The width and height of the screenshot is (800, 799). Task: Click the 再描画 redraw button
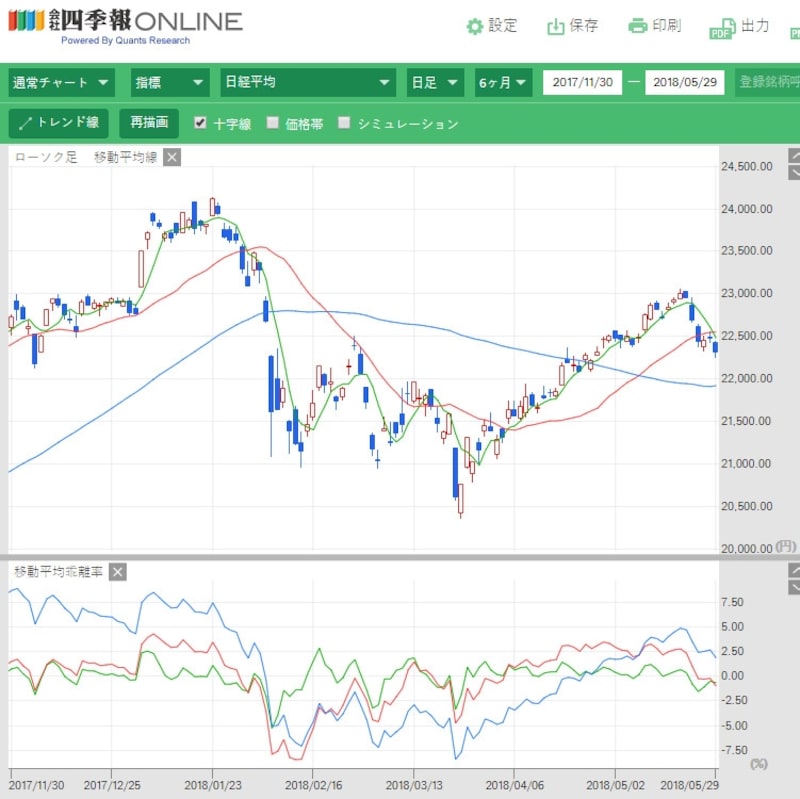tap(149, 123)
